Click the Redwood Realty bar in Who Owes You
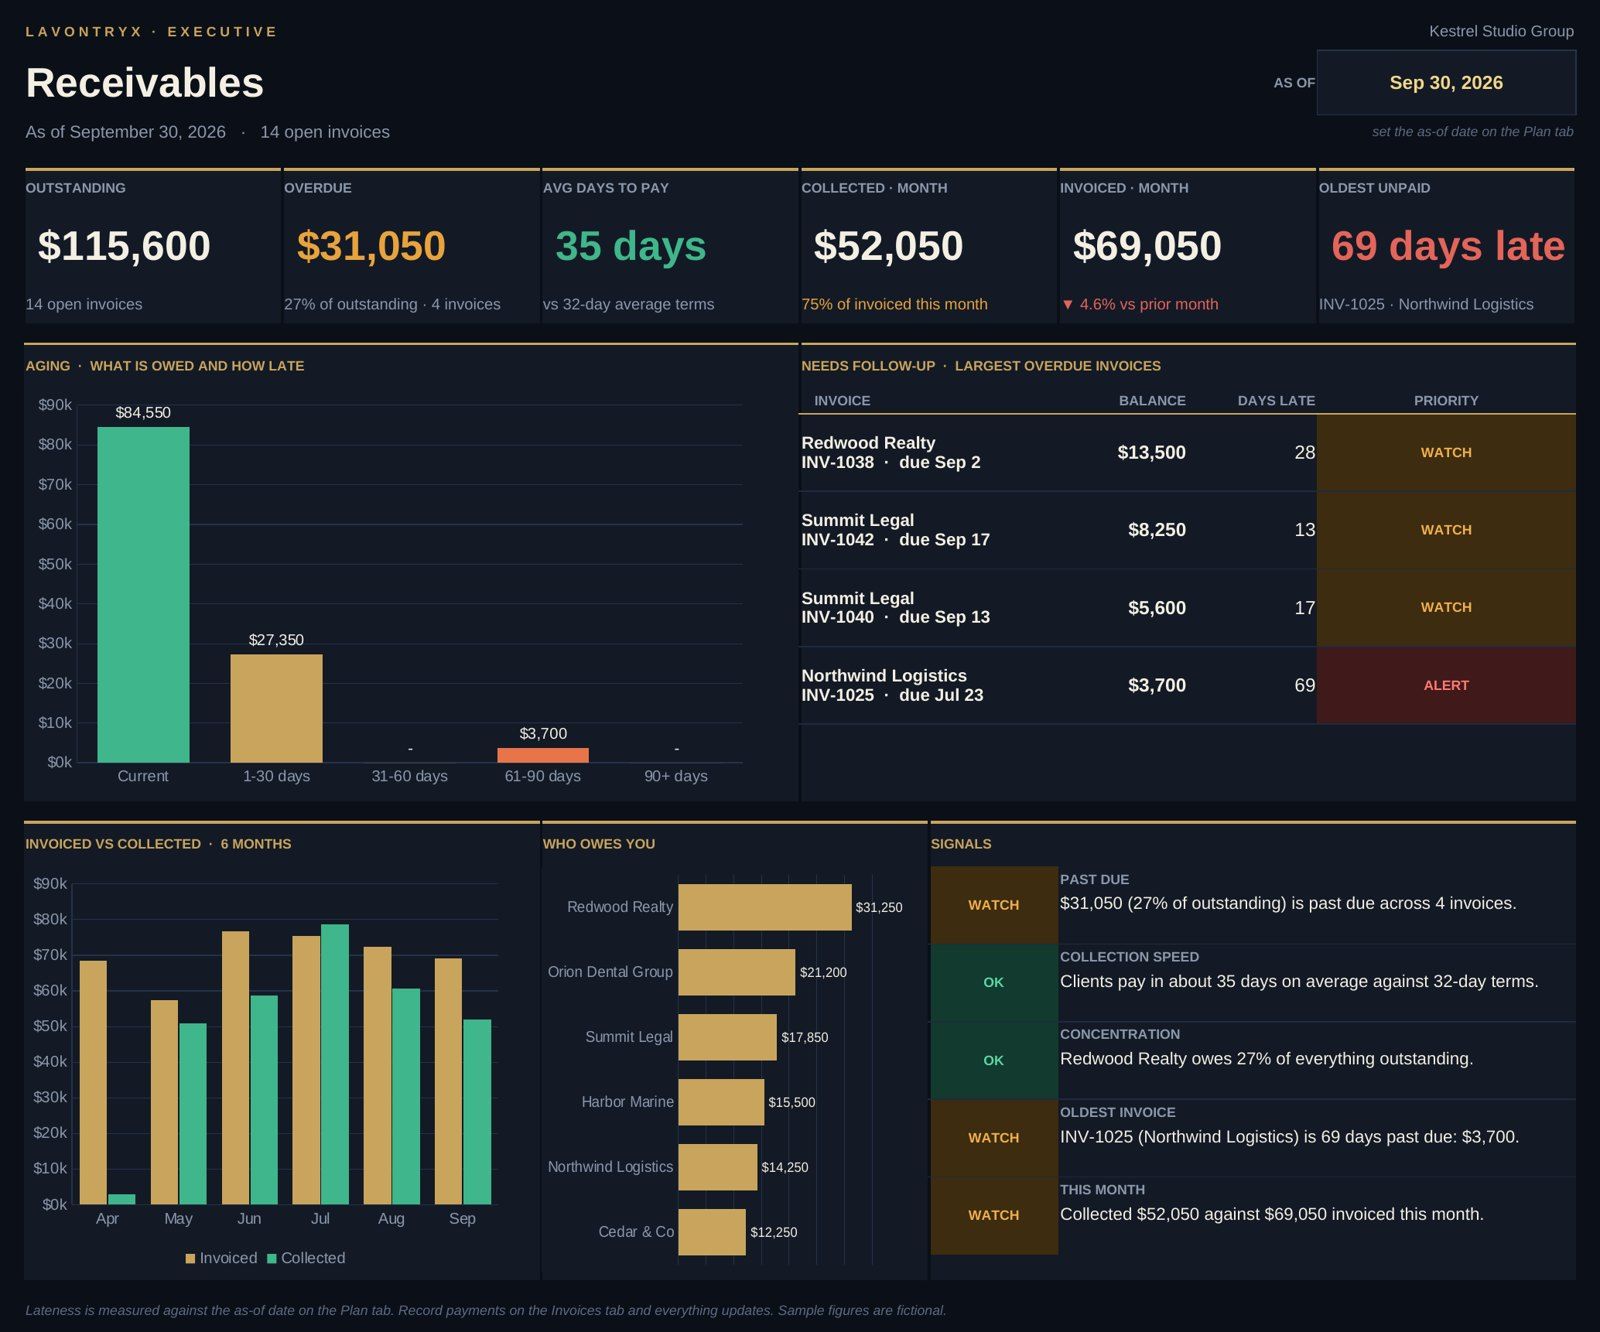 pyautogui.click(x=765, y=907)
